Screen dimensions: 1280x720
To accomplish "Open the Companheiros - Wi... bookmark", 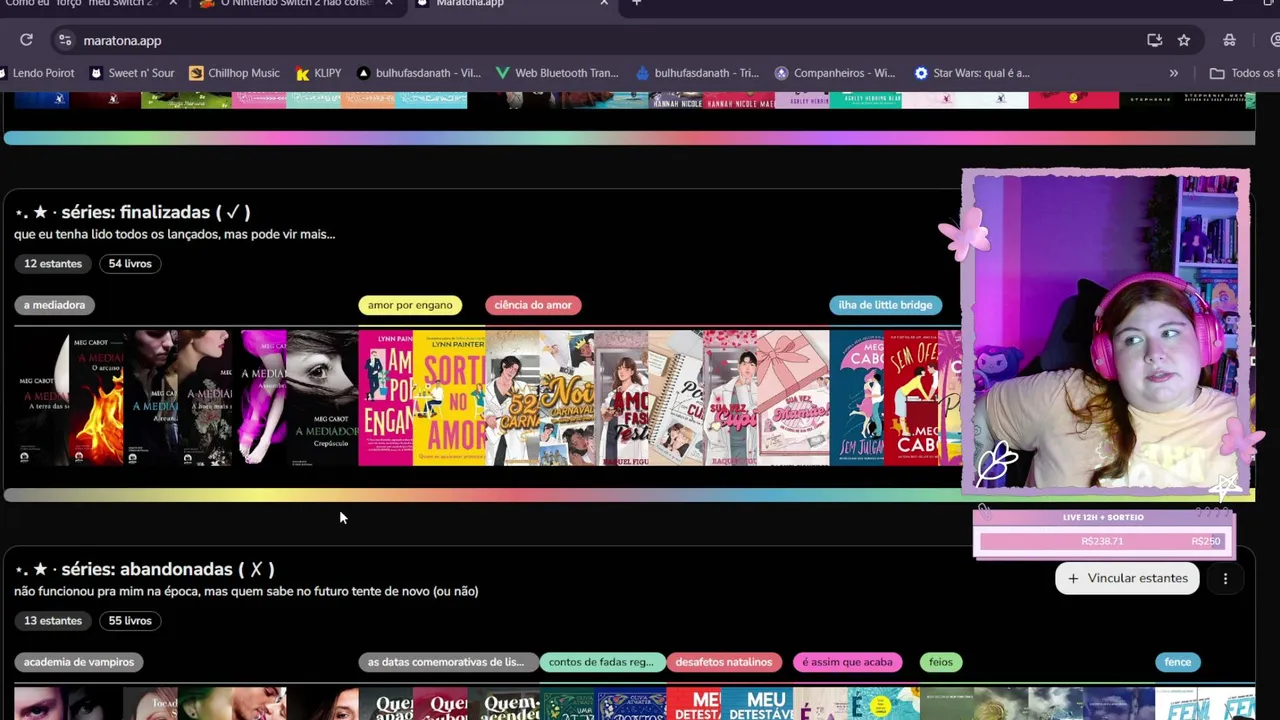I will pos(835,73).
